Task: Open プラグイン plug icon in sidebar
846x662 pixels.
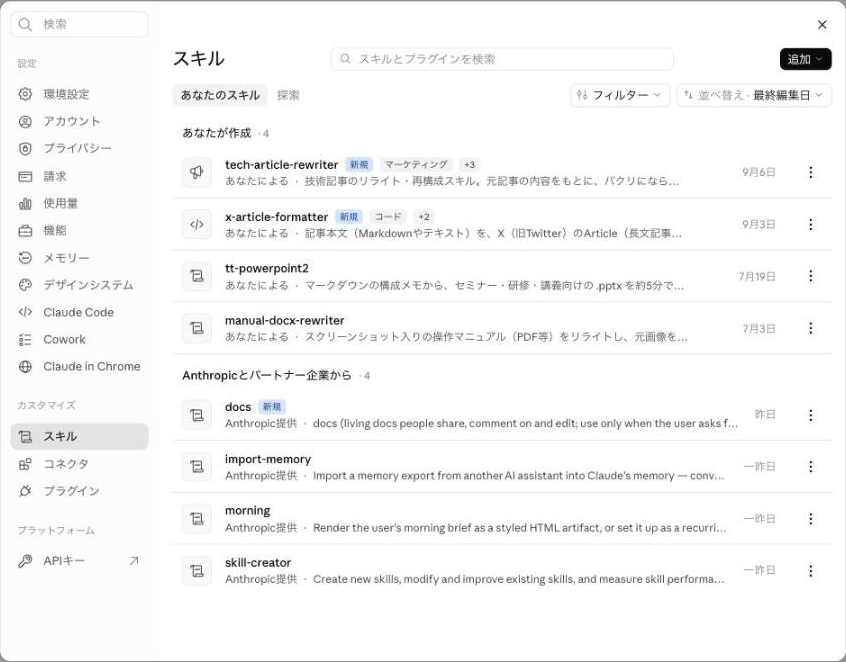Action: (x=25, y=491)
